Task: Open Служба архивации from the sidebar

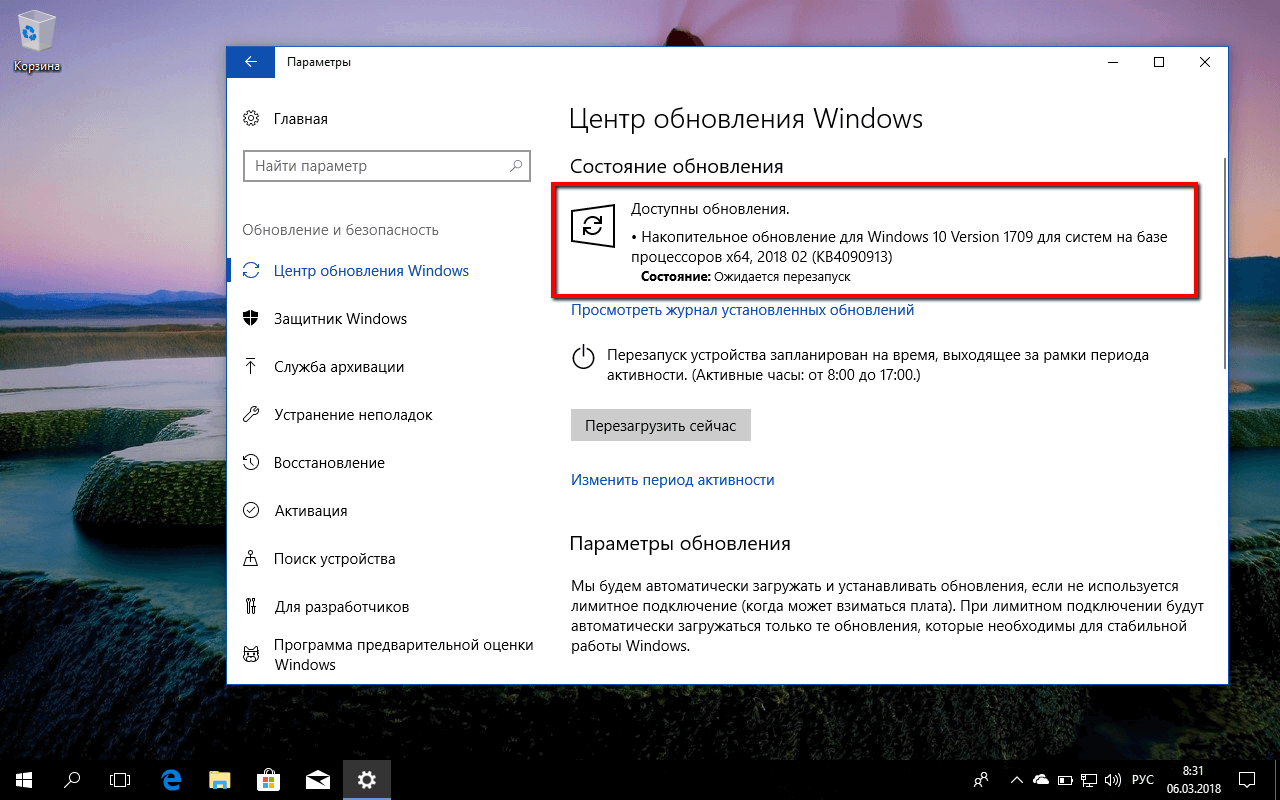Action: (251, 366)
